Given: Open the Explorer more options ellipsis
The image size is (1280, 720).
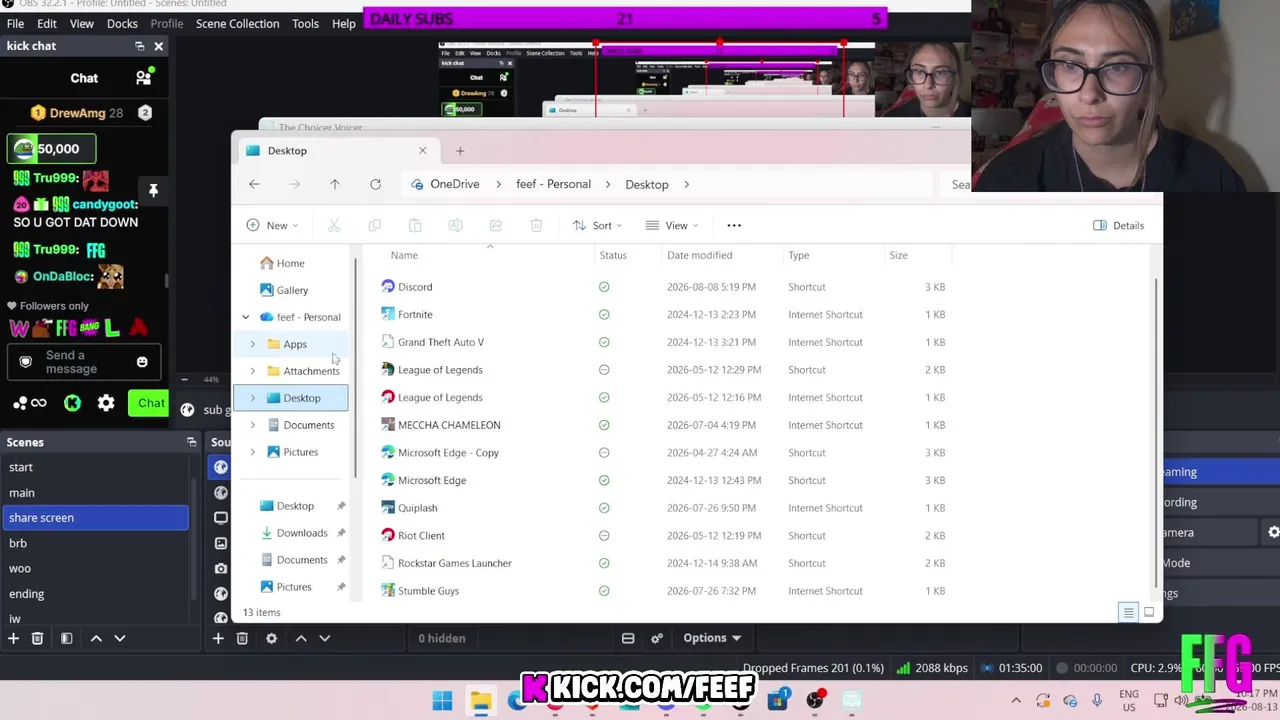Looking at the screenshot, I should click(734, 225).
